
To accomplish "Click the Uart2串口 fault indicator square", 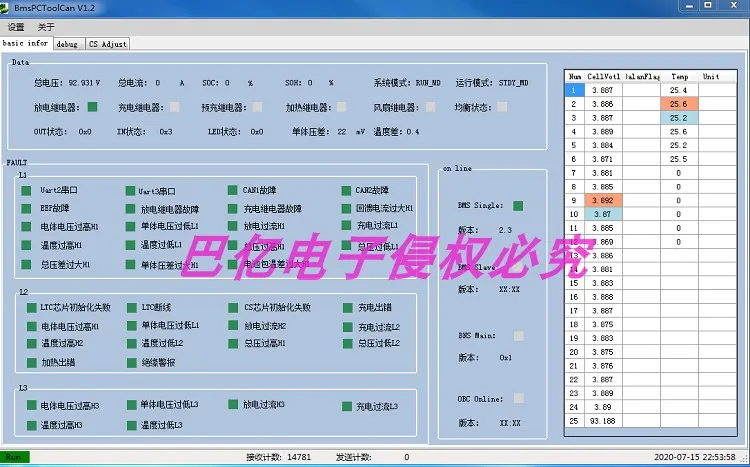I will pos(27,191).
